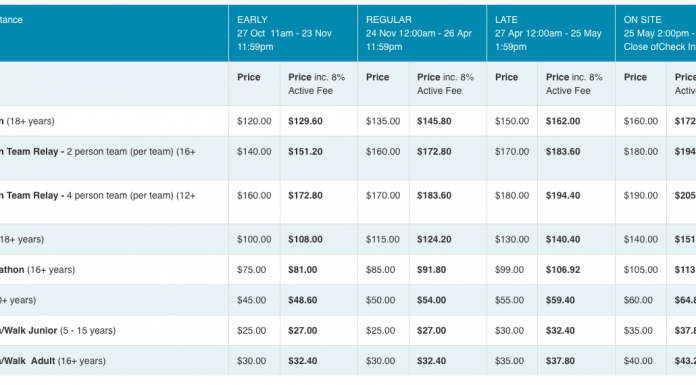This screenshot has height=385, width=696.
Task: Click the 2 person team relay row label
Action: click(98, 152)
